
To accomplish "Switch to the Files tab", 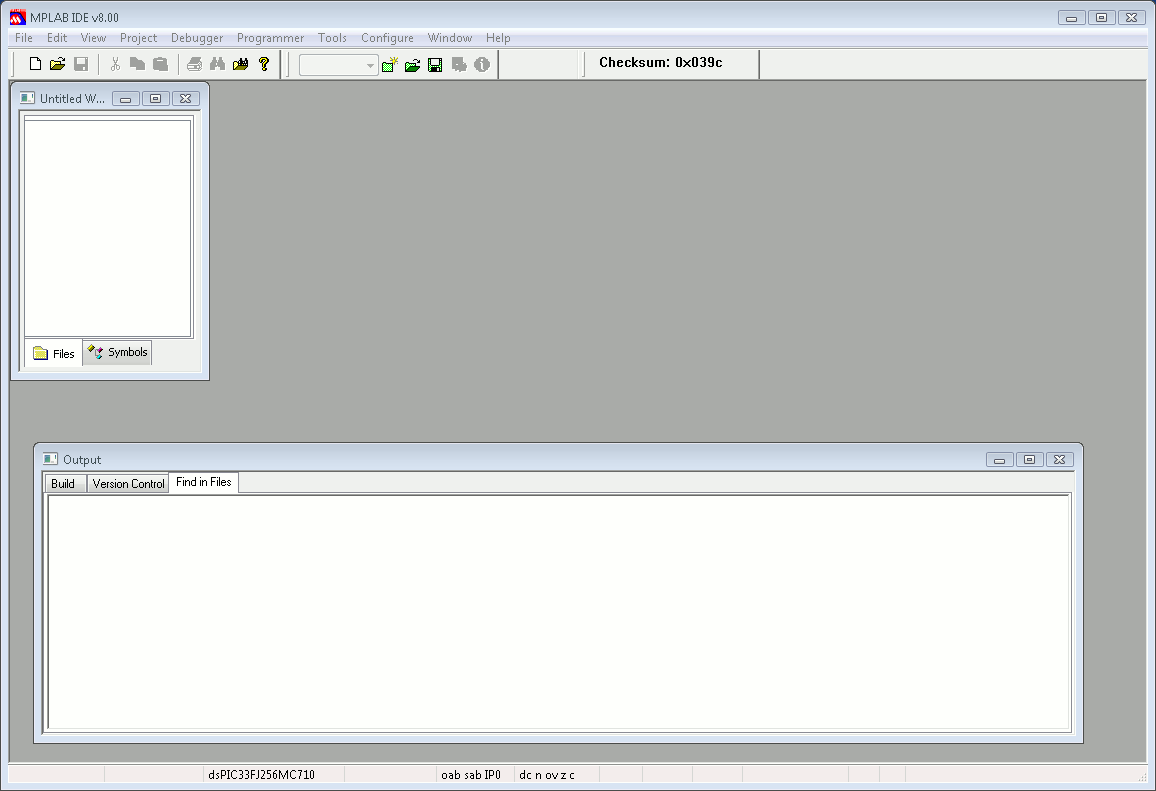I will click(x=54, y=354).
